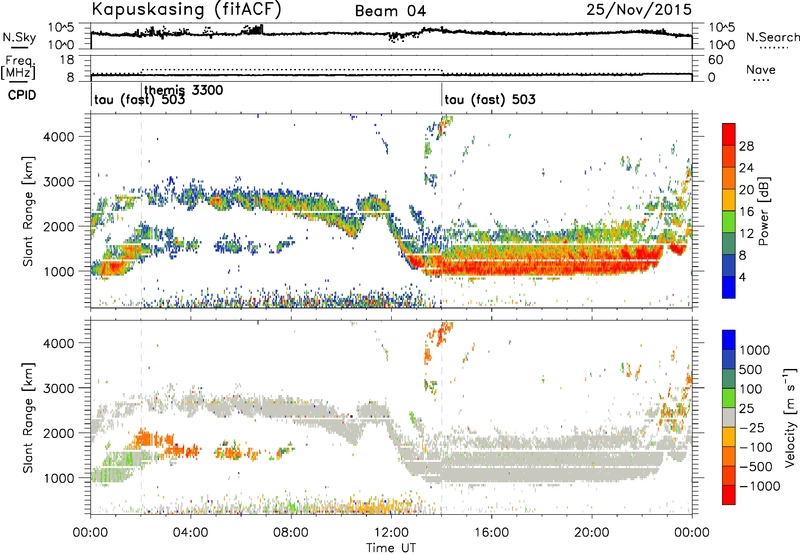Click the 'Freq. [MHz]' axis label
Viewport: 800px width, 554px height.
pyautogui.click(x=18, y=67)
